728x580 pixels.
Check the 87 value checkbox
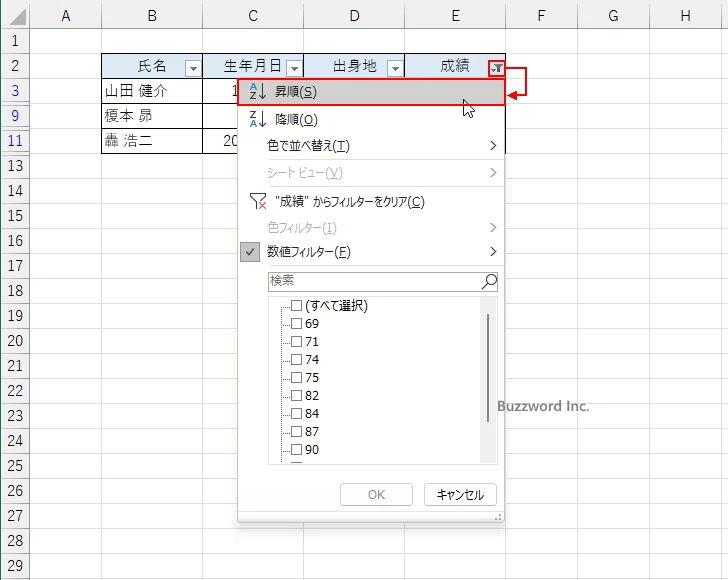(x=296, y=431)
